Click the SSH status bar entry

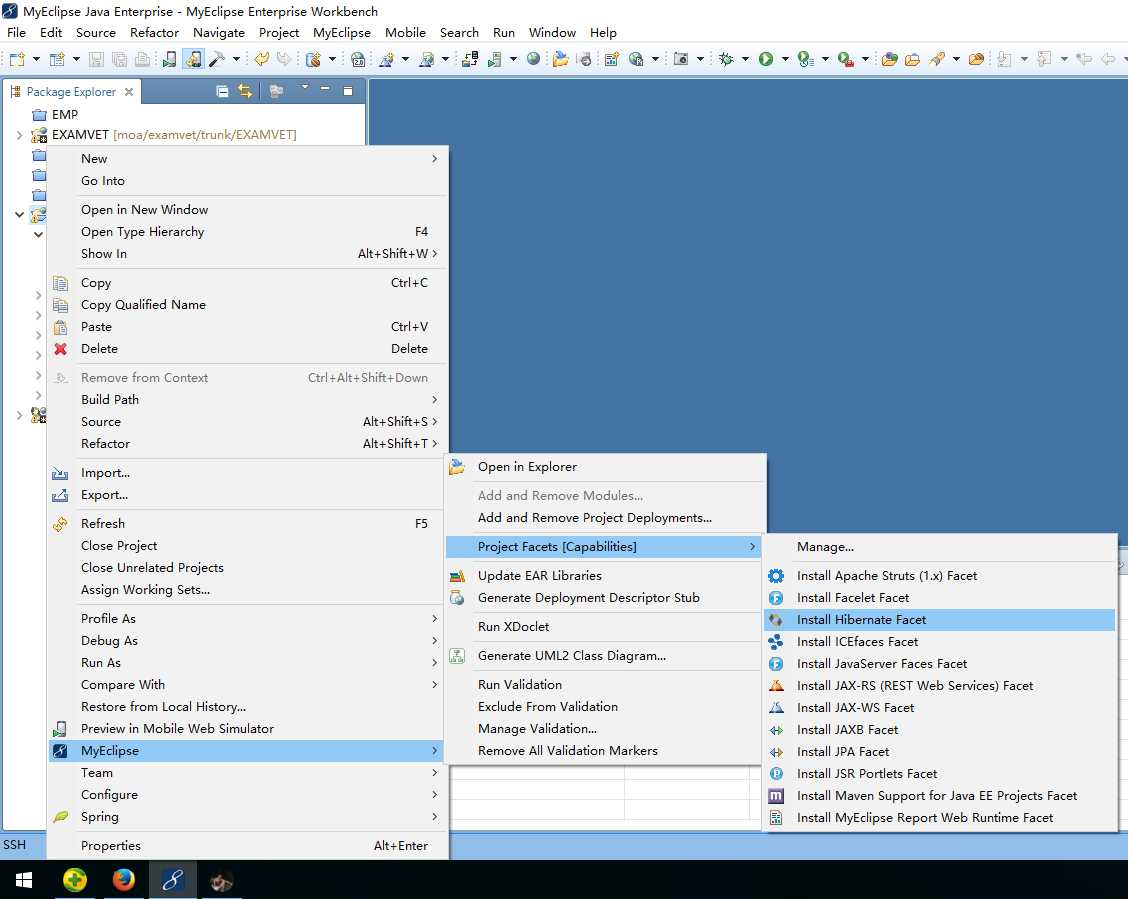click(x=14, y=845)
